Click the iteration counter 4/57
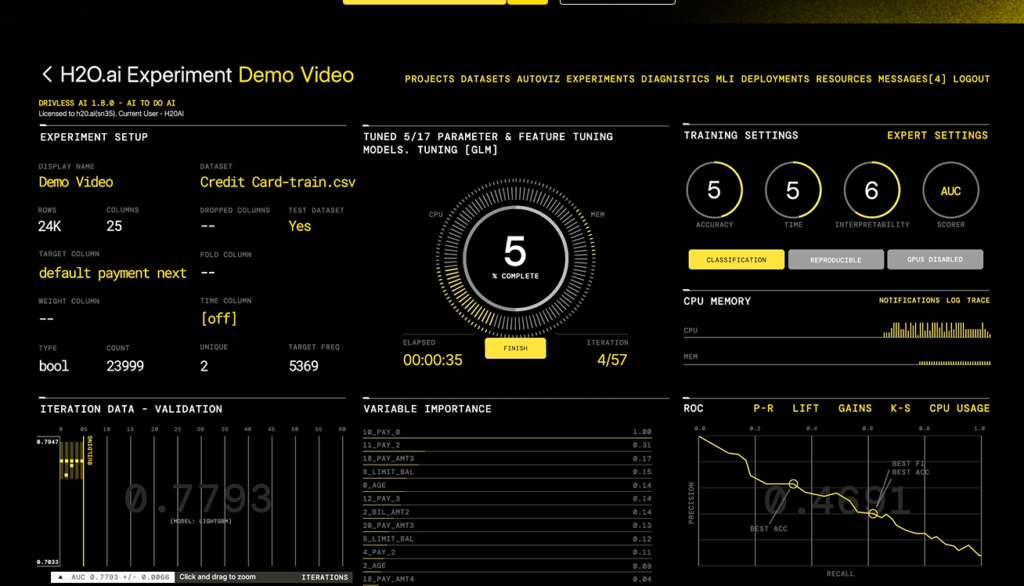 point(612,360)
